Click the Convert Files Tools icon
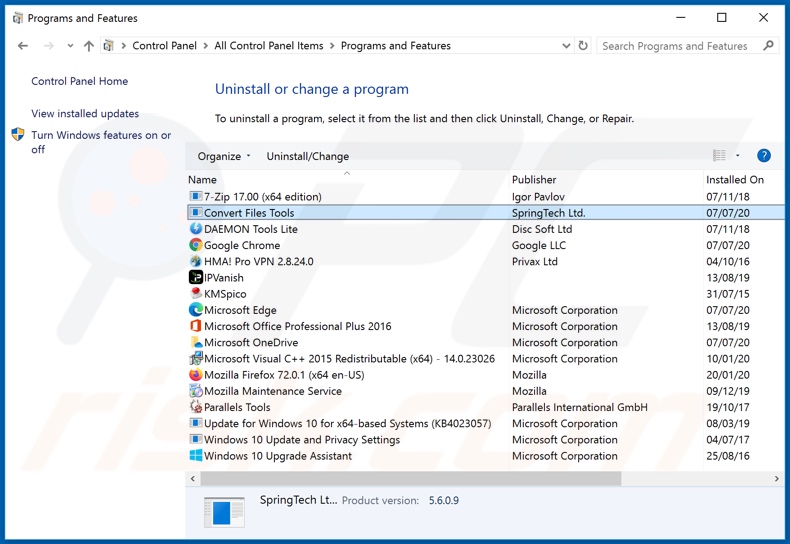 [195, 213]
